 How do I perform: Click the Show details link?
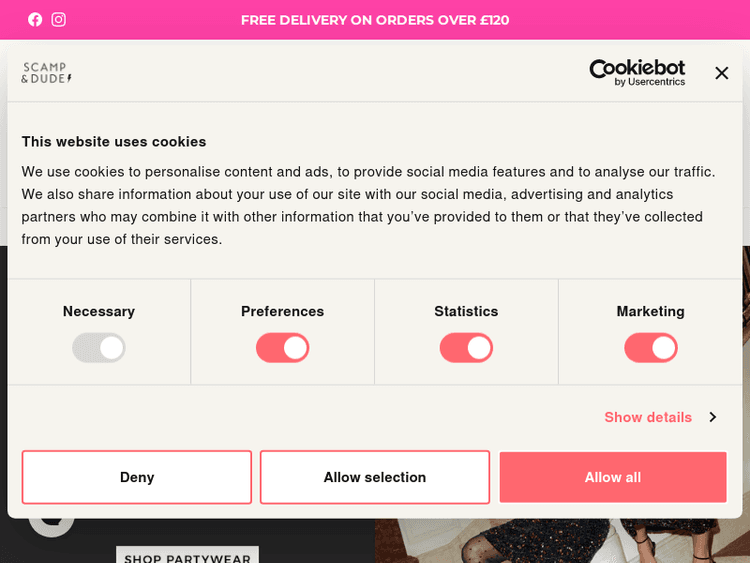648,417
